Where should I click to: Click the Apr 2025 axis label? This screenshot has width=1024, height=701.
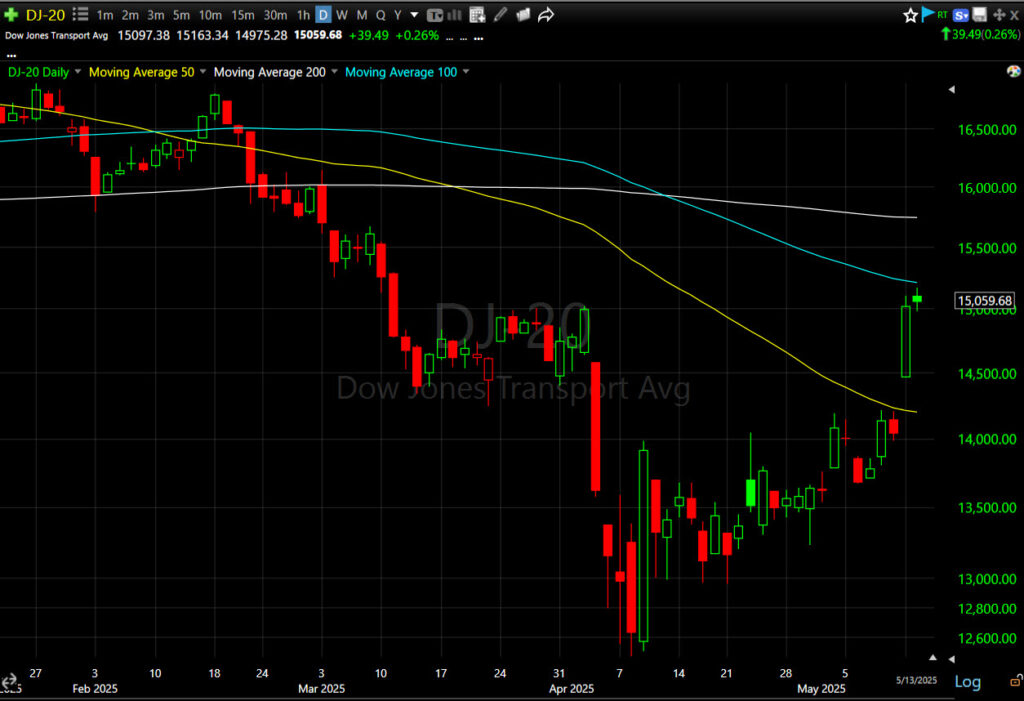(571, 689)
